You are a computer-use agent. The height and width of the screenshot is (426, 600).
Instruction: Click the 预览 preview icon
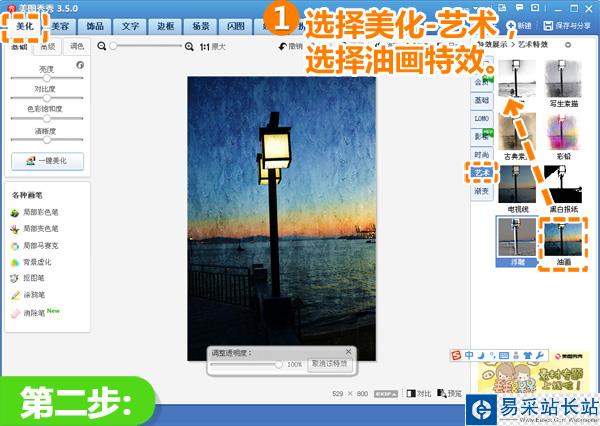[x=442, y=393]
